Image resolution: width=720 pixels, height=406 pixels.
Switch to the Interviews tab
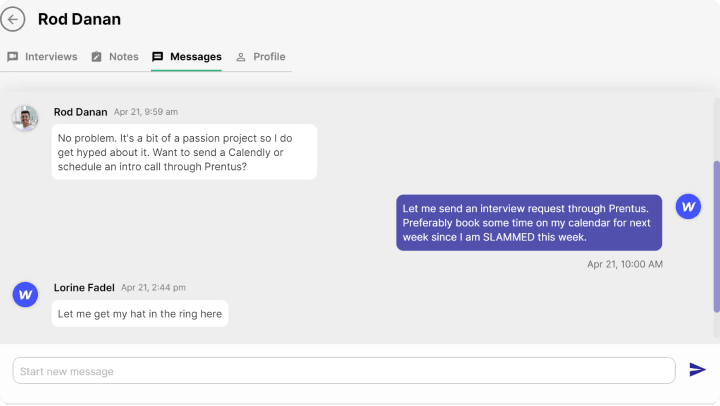pos(50,57)
